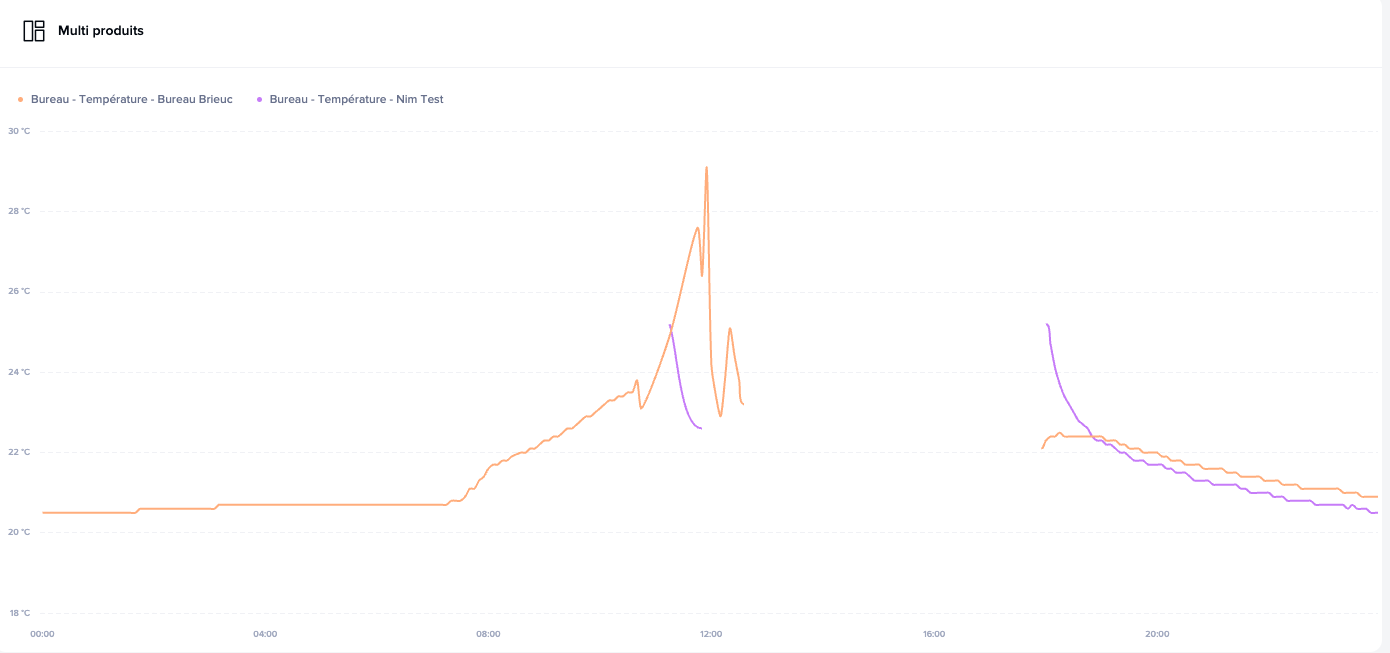The height and width of the screenshot is (653, 1390).
Task: Select the 16:00 time axis label
Action: click(x=934, y=634)
